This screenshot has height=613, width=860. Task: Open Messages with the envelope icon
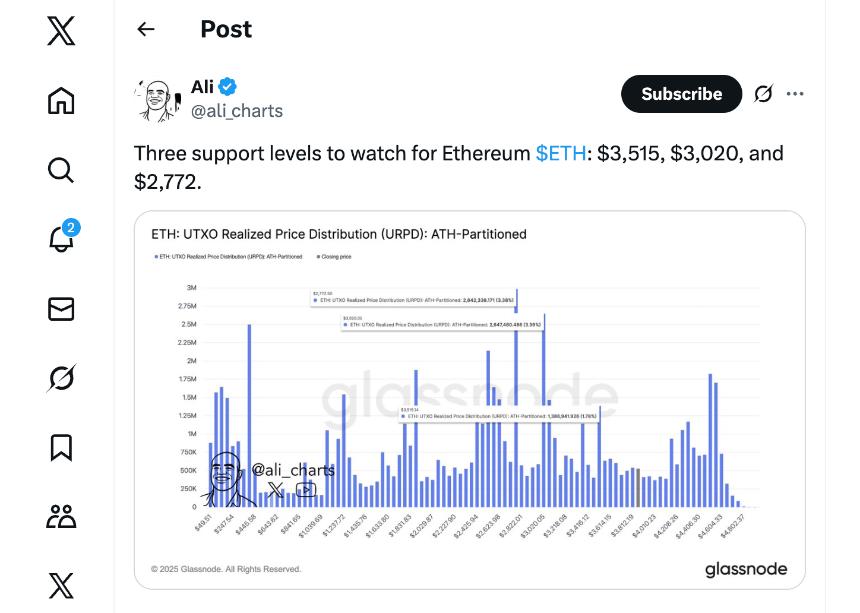(x=61, y=309)
